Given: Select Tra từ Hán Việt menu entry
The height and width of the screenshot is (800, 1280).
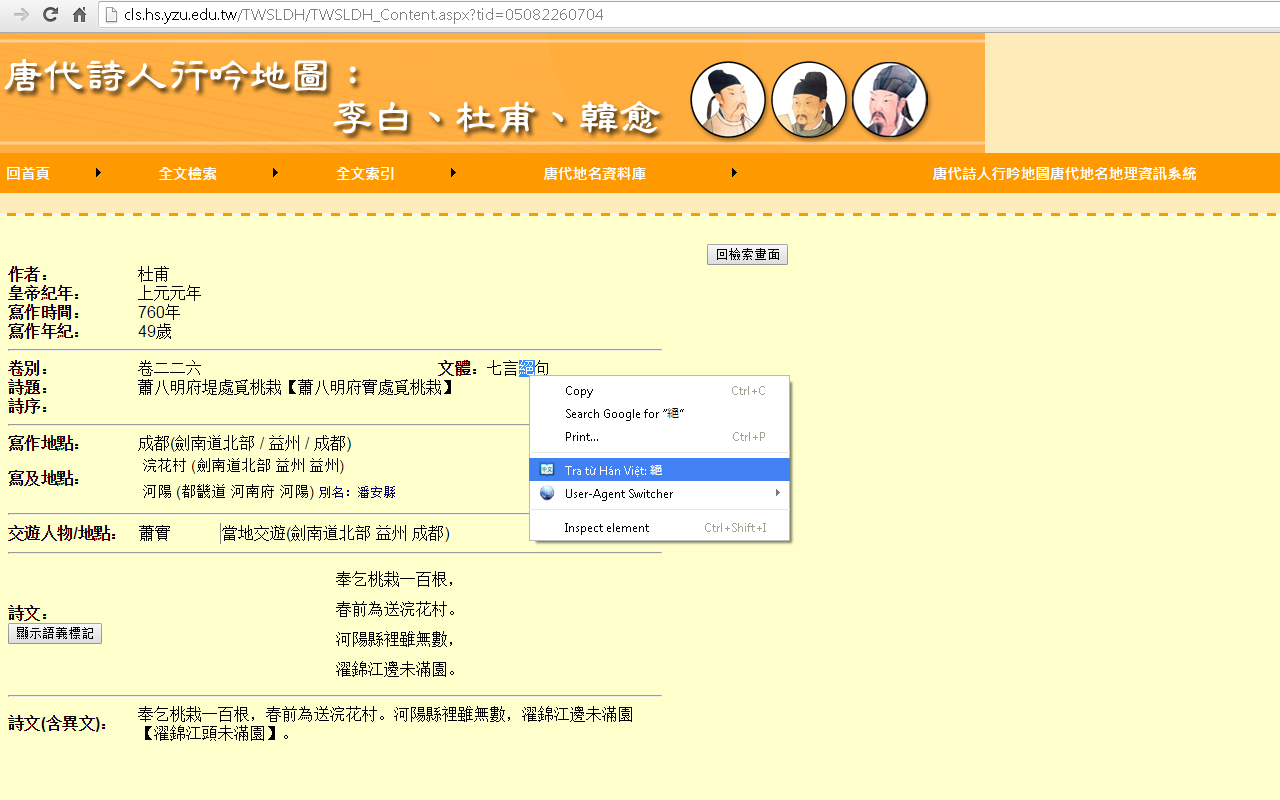Looking at the screenshot, I should click(x=660, y=470).
